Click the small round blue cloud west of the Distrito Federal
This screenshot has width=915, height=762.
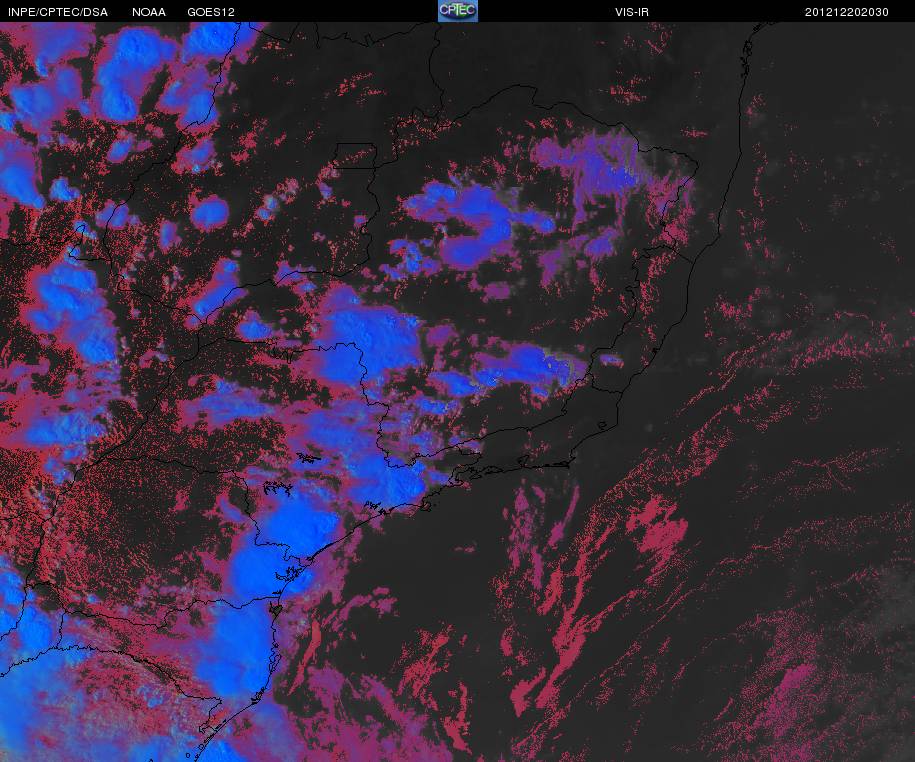point(209,212)
